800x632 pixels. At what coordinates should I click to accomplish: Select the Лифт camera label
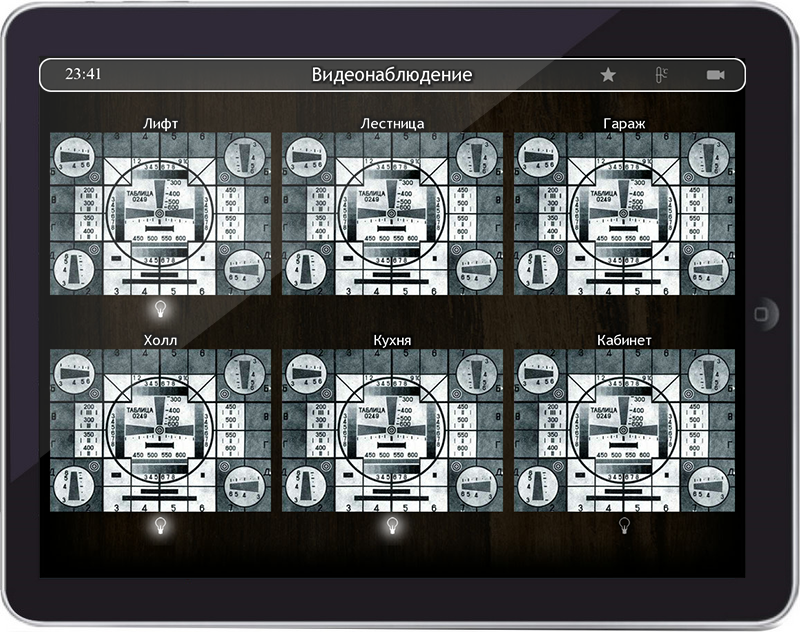[x=160, y=123]
